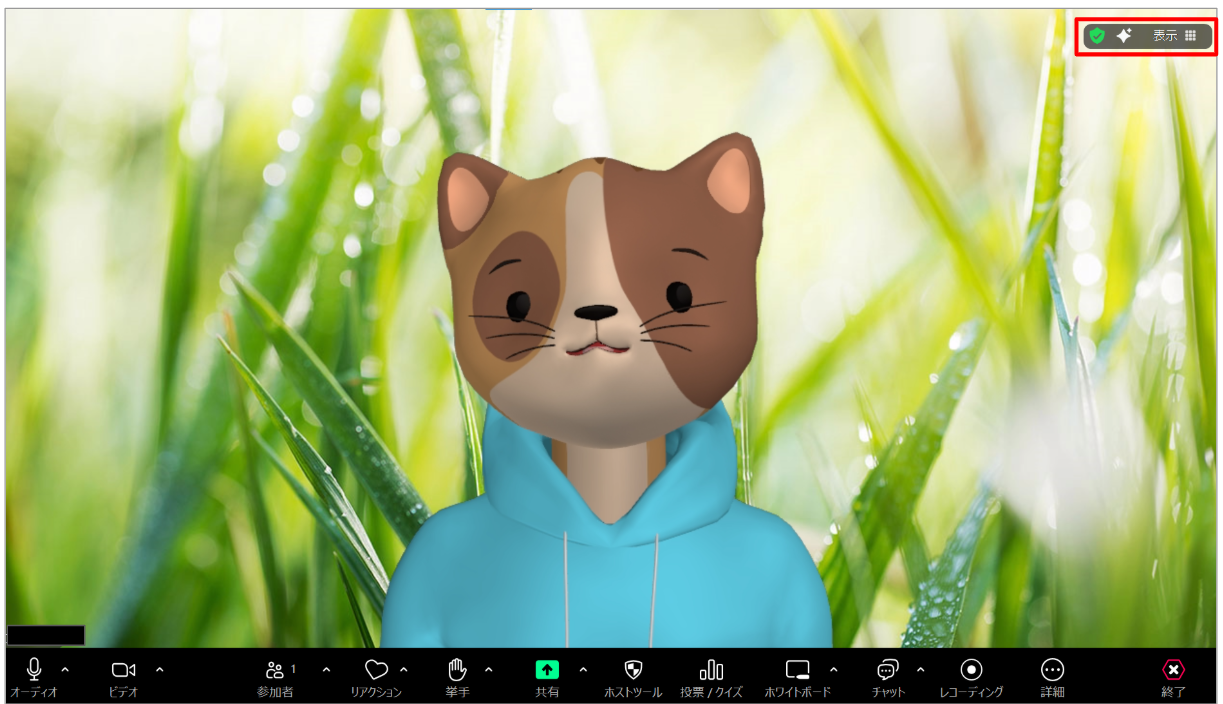Click the green security shield icon

pos(1097,36)
